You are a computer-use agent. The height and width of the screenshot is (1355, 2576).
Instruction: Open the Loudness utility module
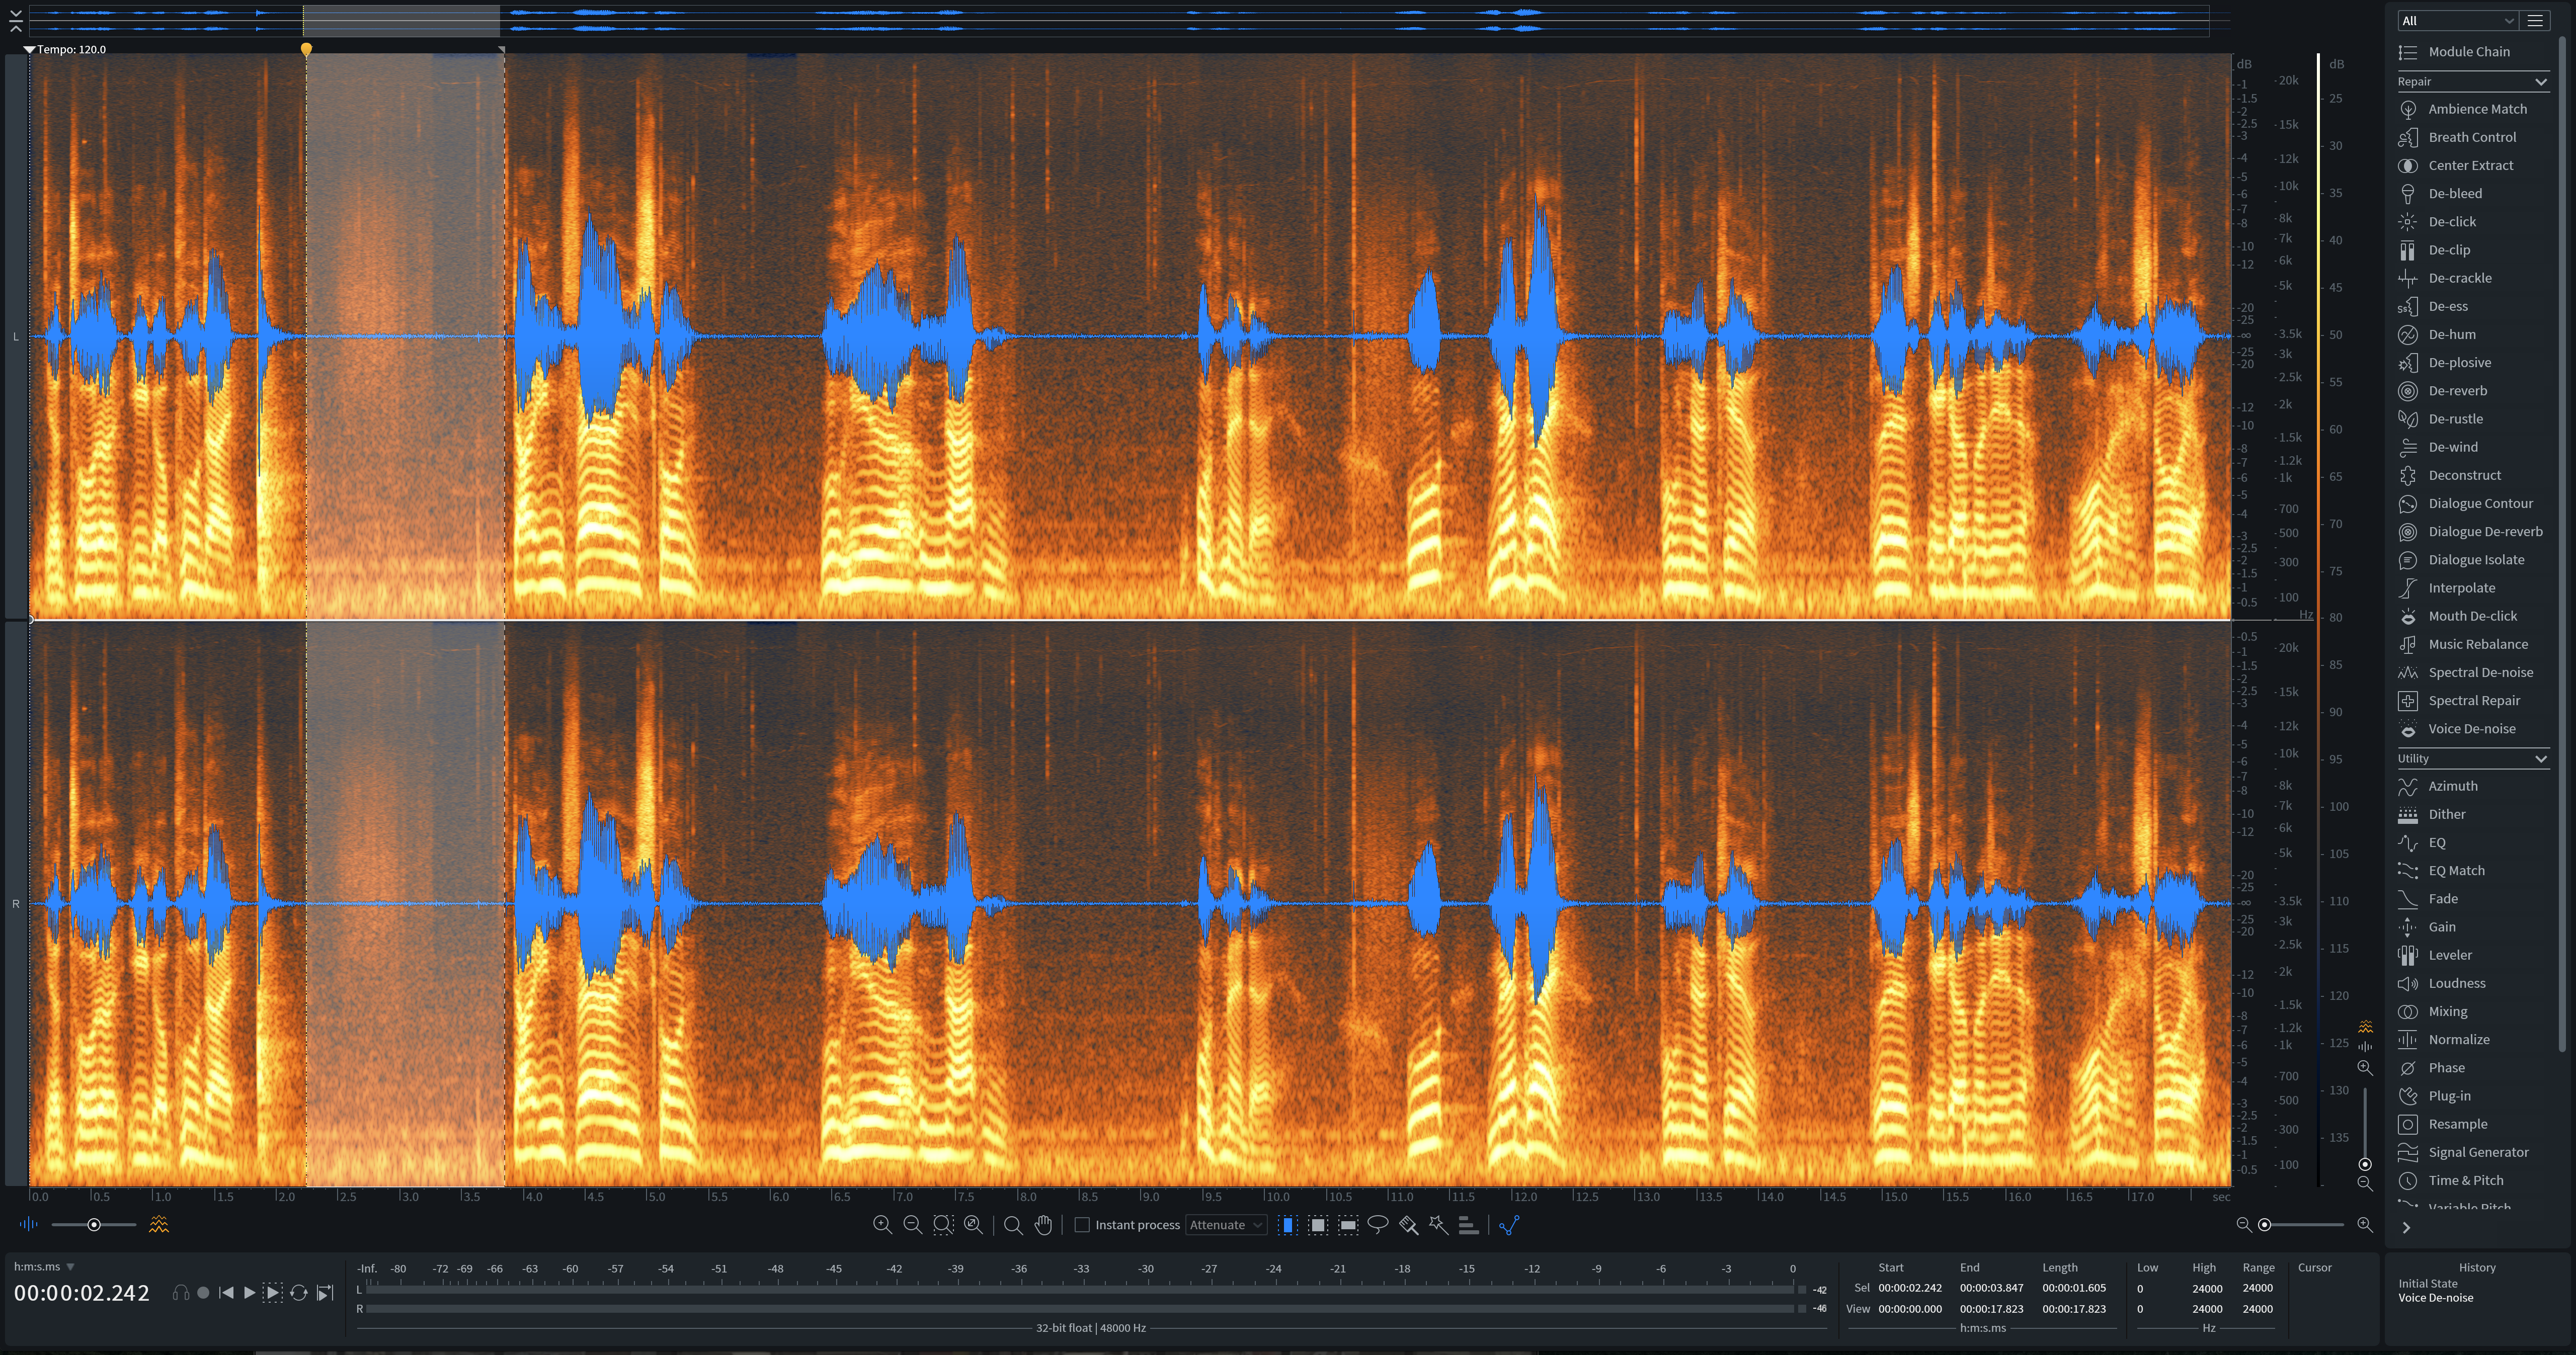coord(2473,983)
